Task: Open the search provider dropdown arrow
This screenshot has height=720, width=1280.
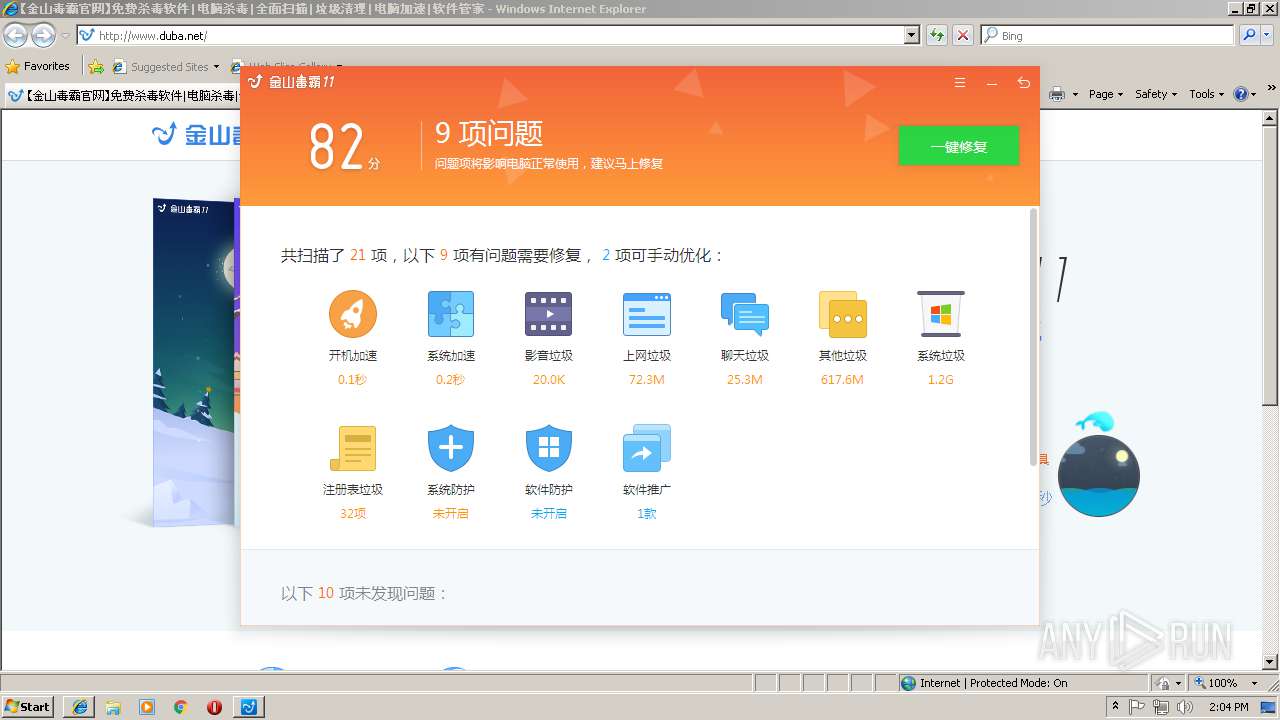Action: [1269, 35]
